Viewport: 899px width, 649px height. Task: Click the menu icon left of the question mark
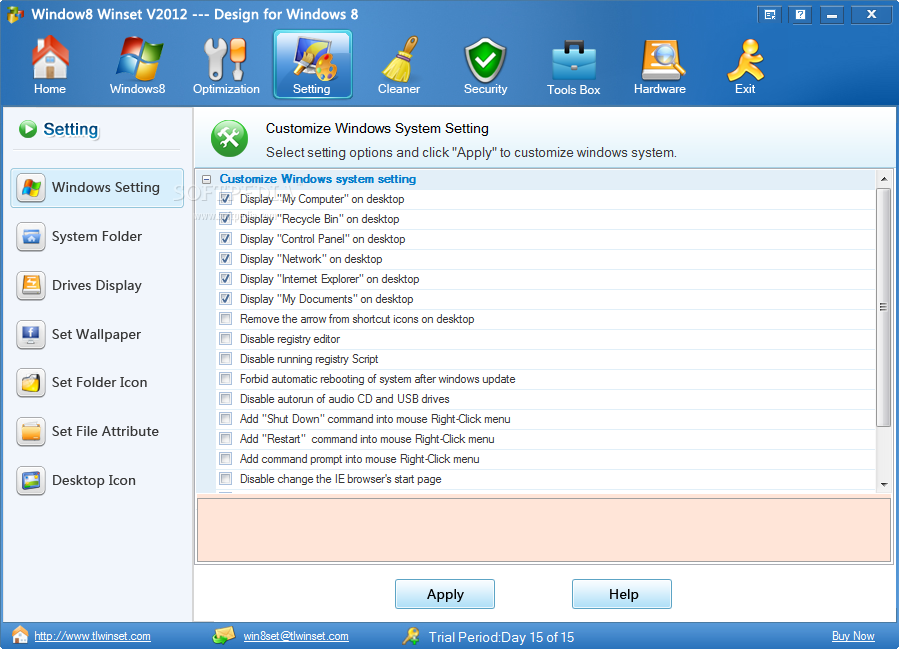(770, 15)
